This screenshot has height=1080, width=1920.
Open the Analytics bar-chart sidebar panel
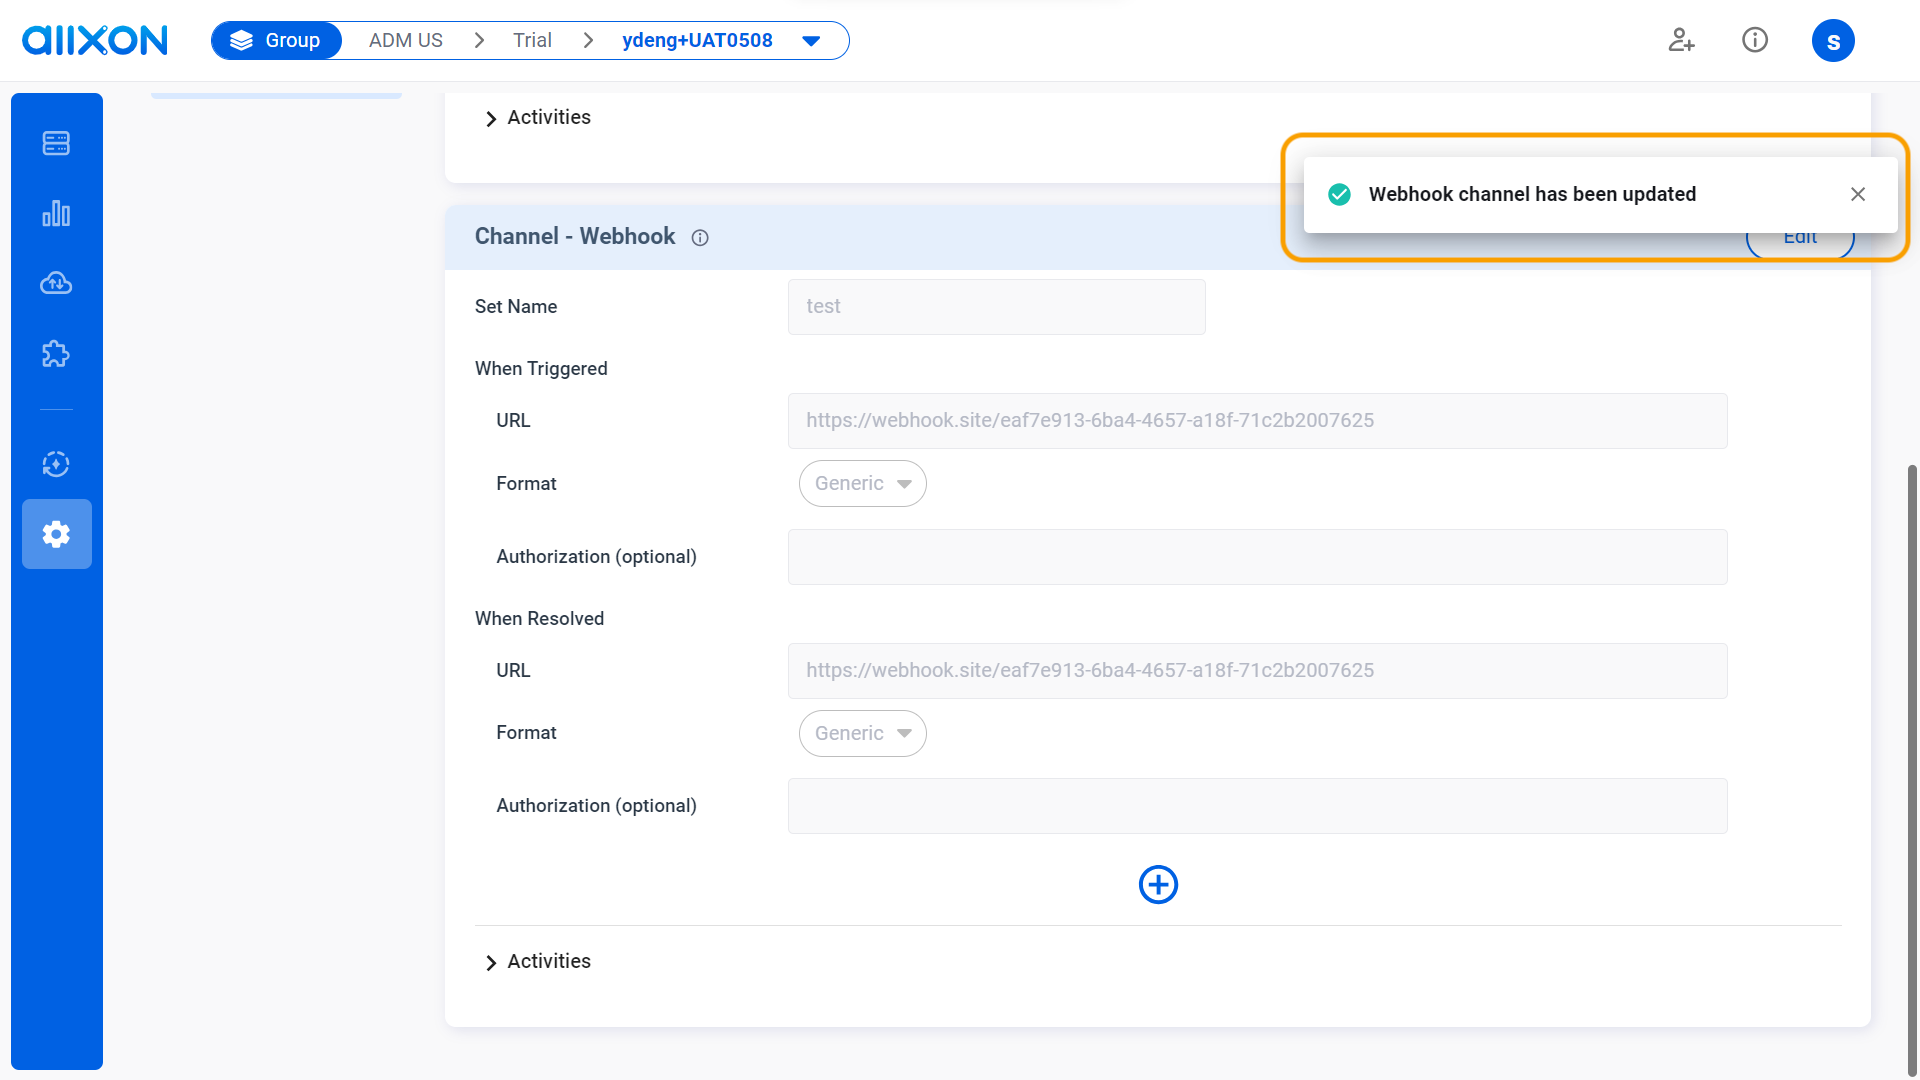point(56,213)
